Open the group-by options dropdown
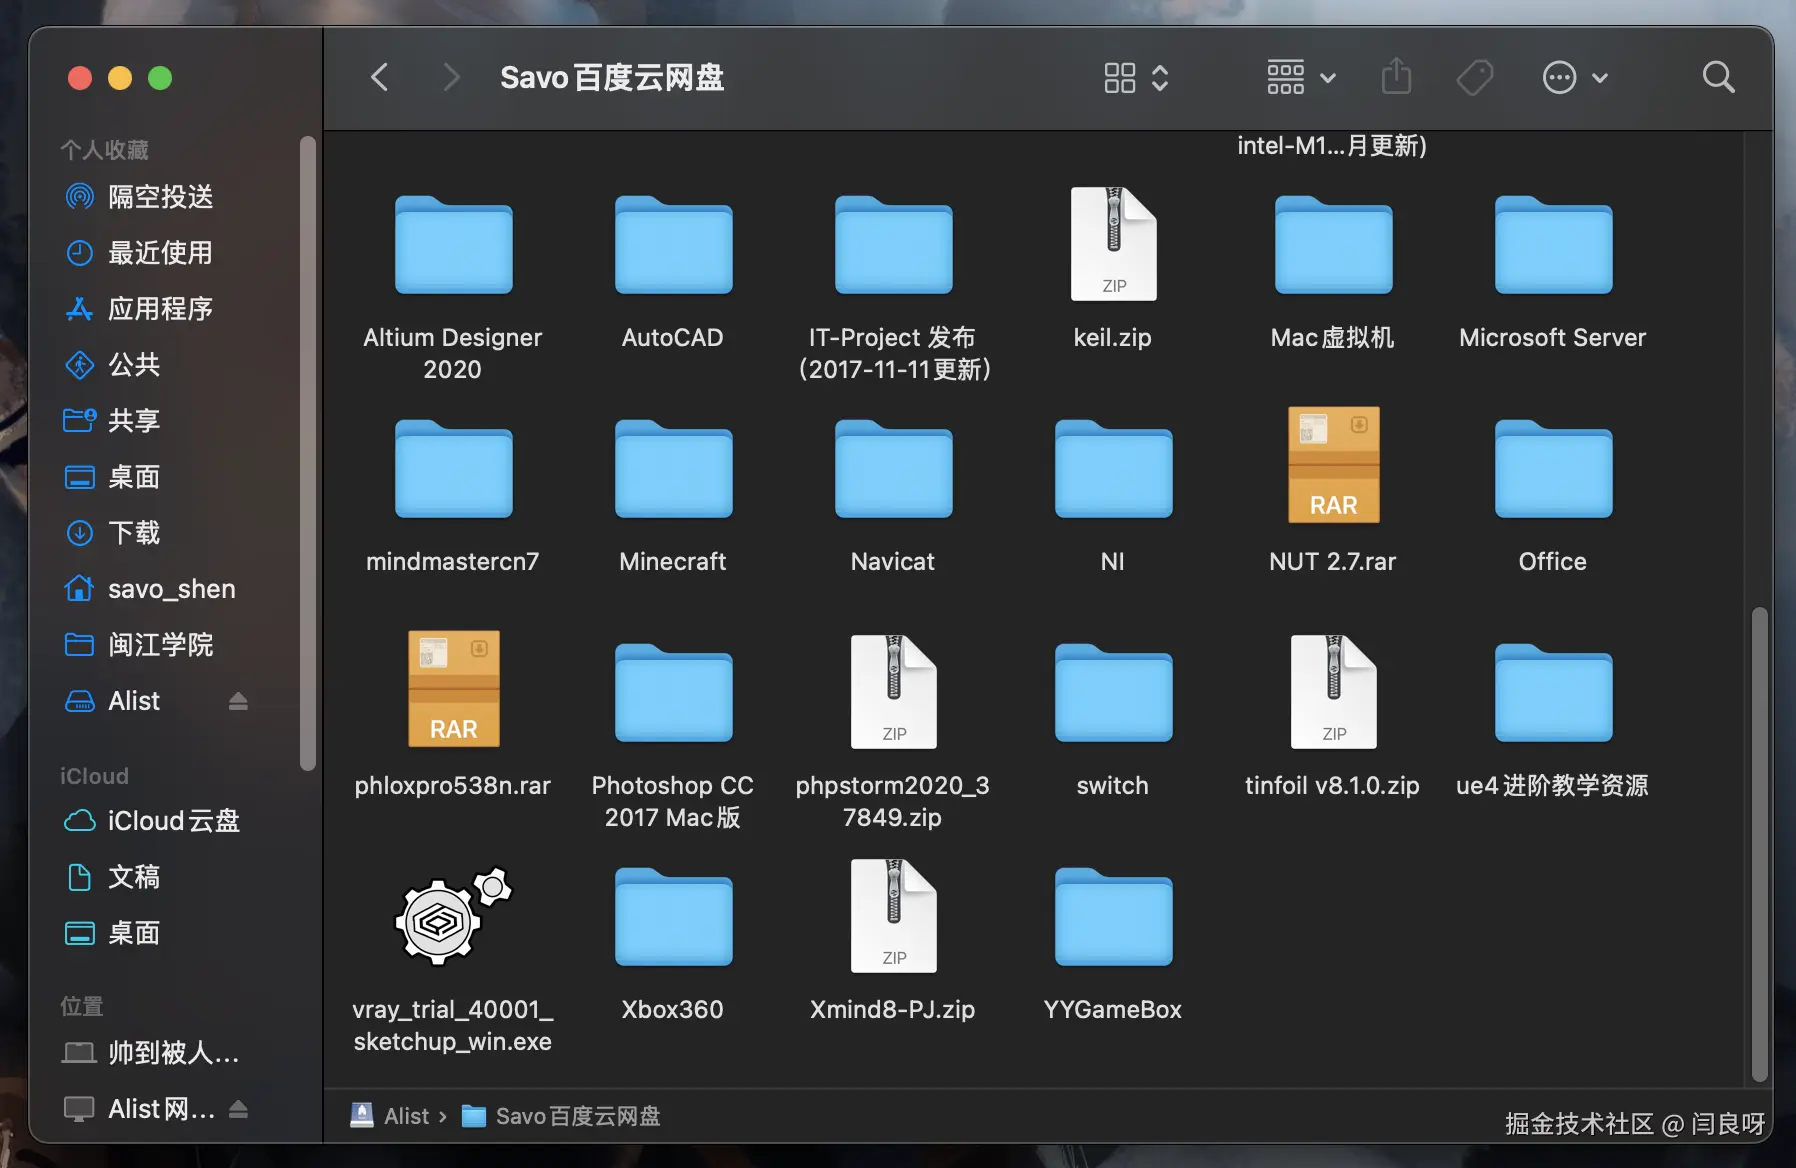This screenshot has width=1796, height=1168. 1301,77
